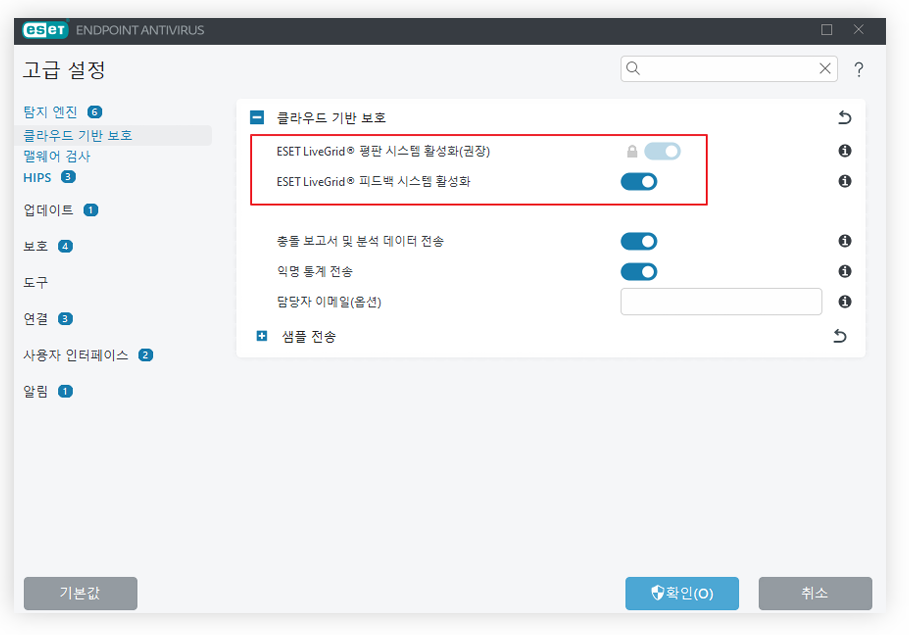Revert 샘플 전송 section with undo arrow
Screen dimensions: 909x635
click(840, 336)
